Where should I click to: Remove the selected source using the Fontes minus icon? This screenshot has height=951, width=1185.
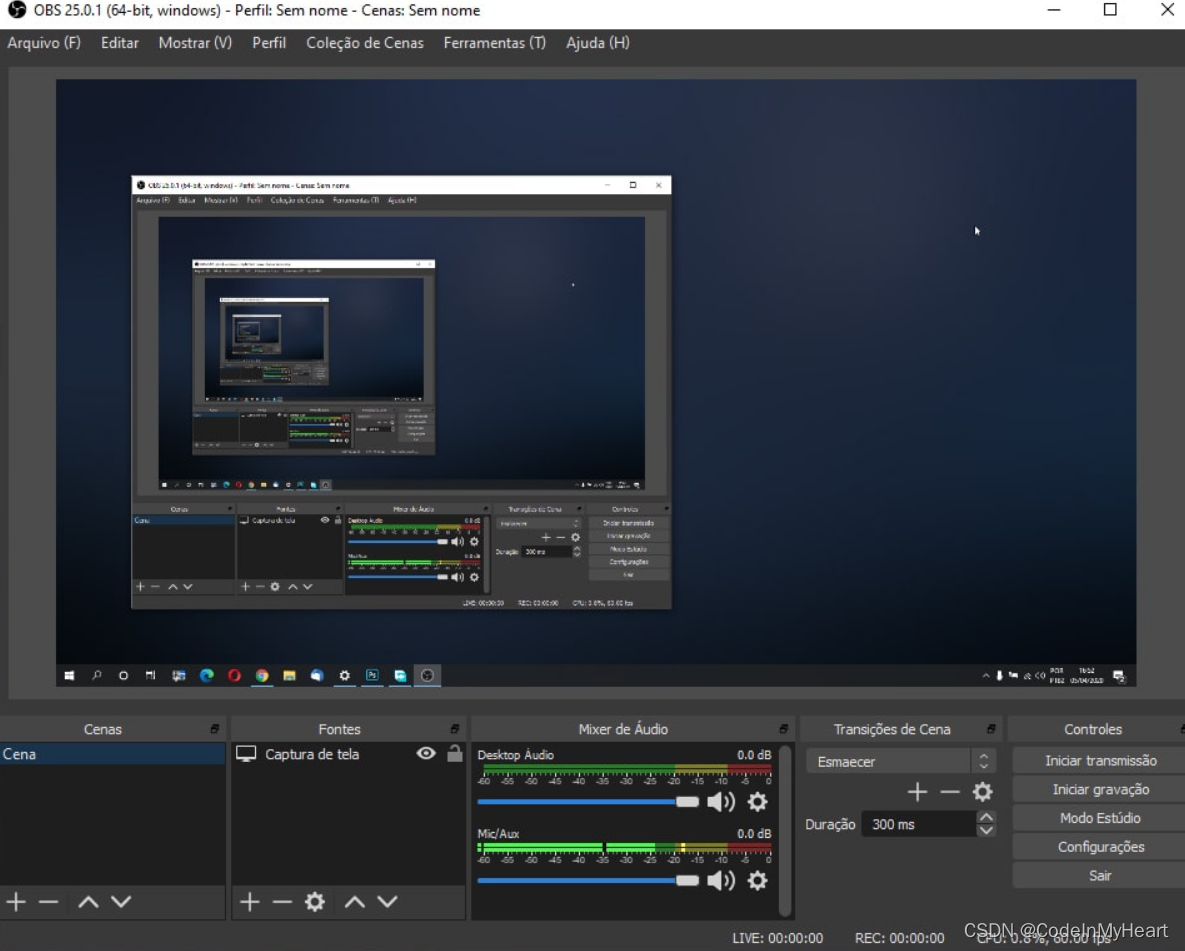point(282,901)
